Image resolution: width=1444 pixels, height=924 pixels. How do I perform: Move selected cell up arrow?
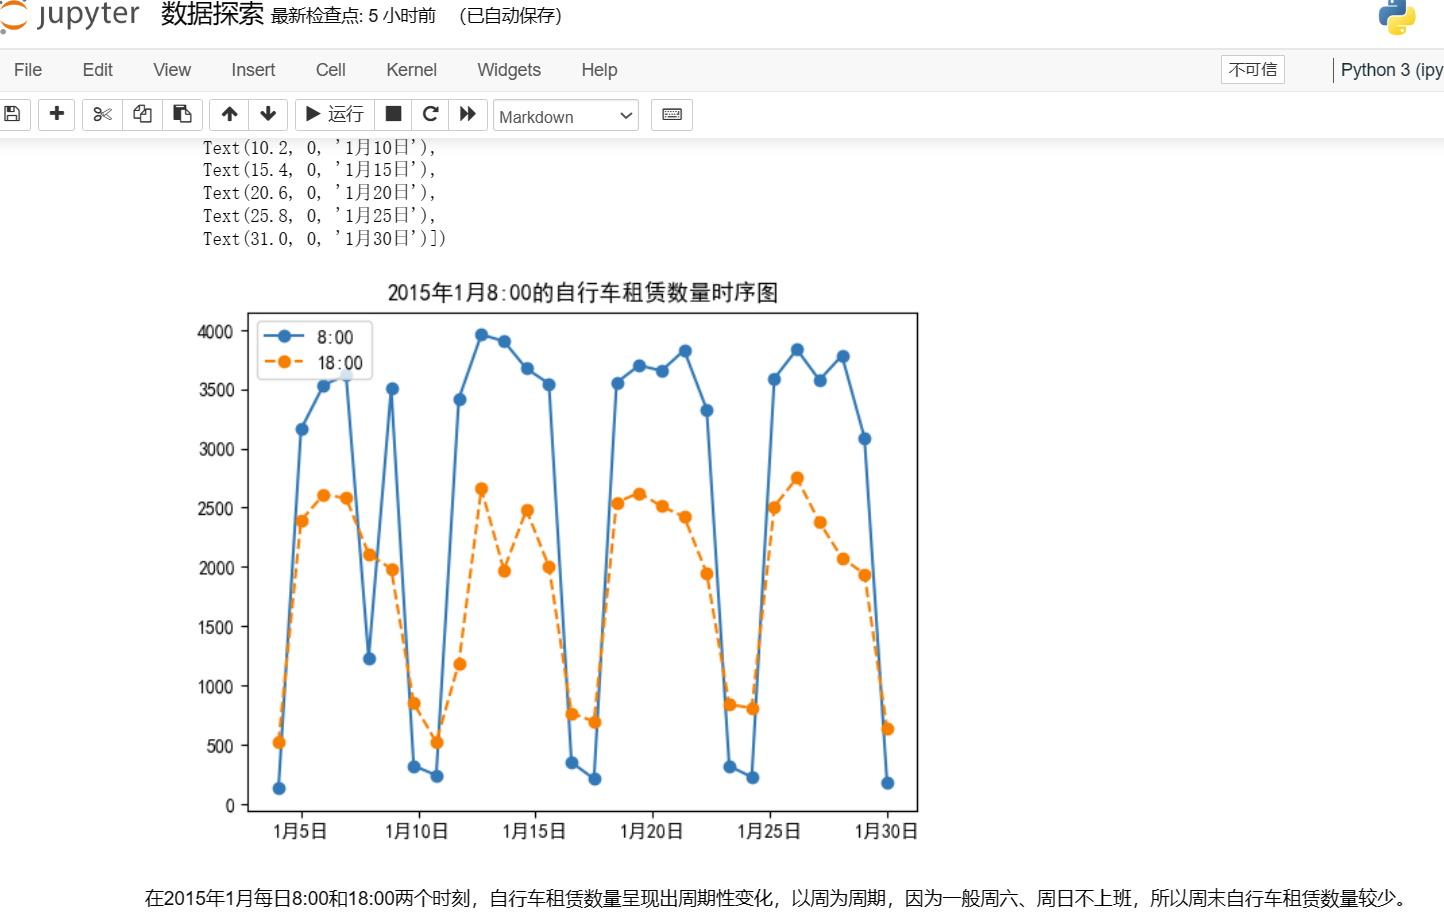(229, 114)
